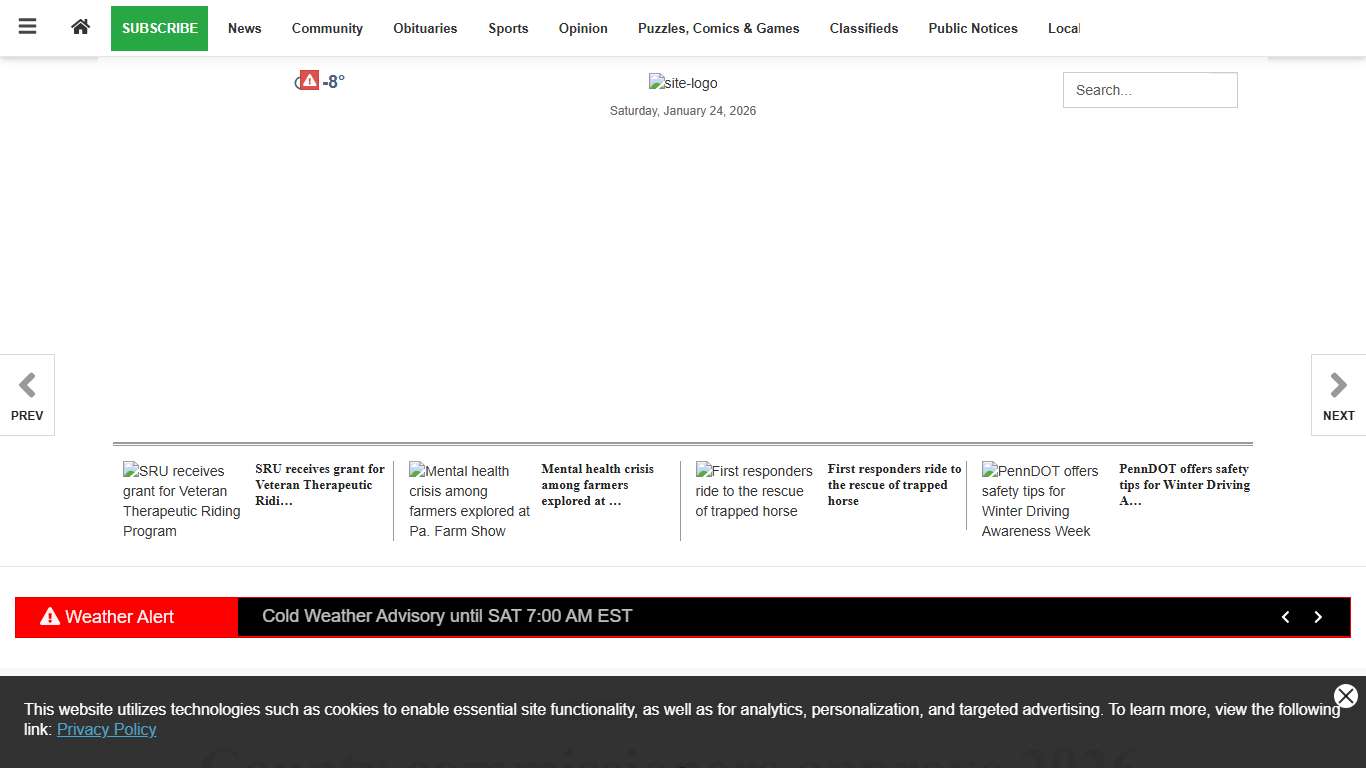Screen dimensions: 1366x768
Task: Click the weather alert temperature icon
Action: coord(310,81)
